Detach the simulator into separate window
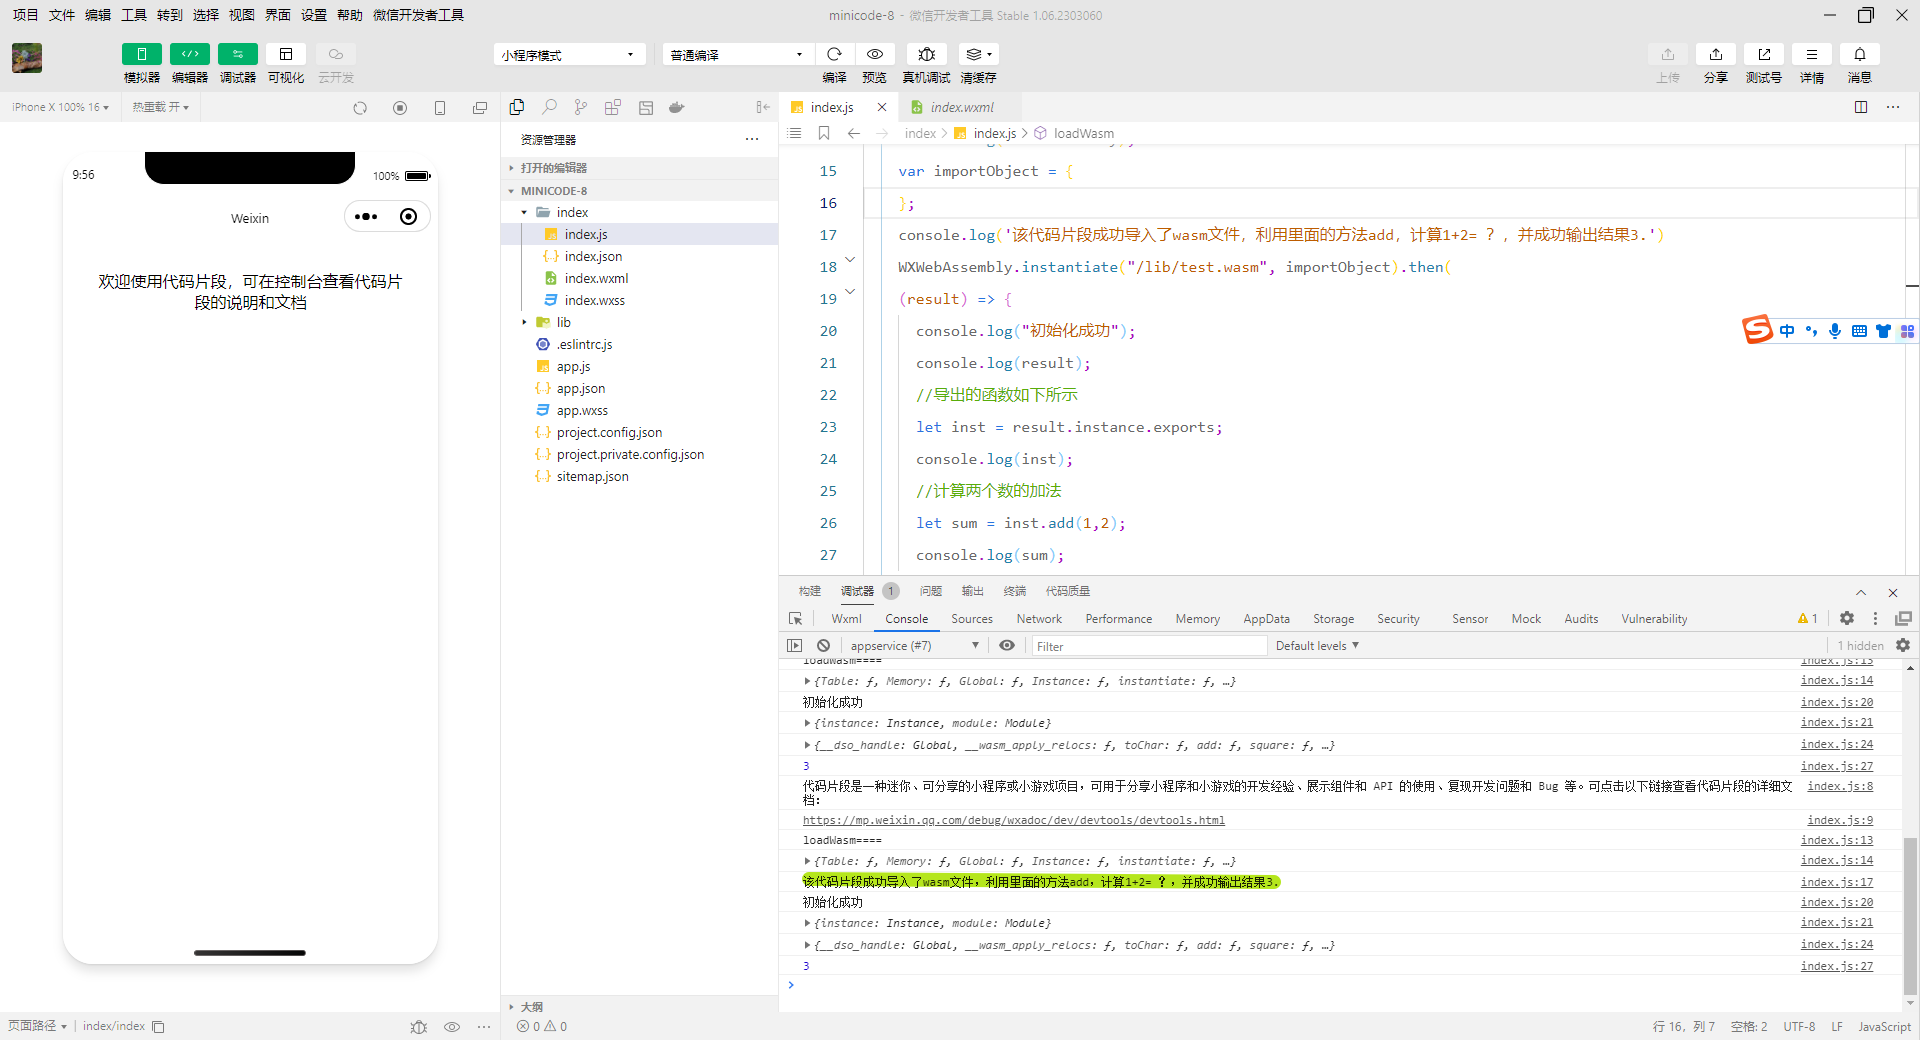The height and width of the screenshot is (1040, 1920). pyautogui.click(x=480, y=108)
